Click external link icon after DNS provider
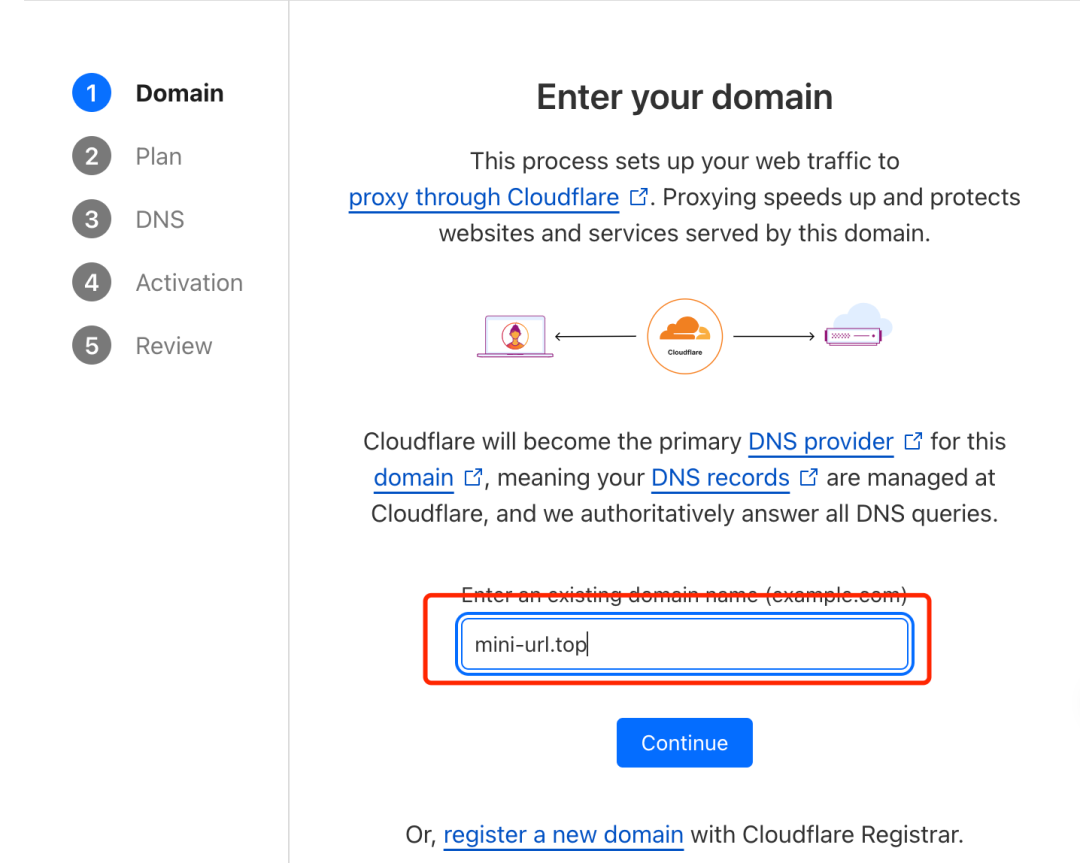This screenshot has width=1080, height=863. [913, 441]
